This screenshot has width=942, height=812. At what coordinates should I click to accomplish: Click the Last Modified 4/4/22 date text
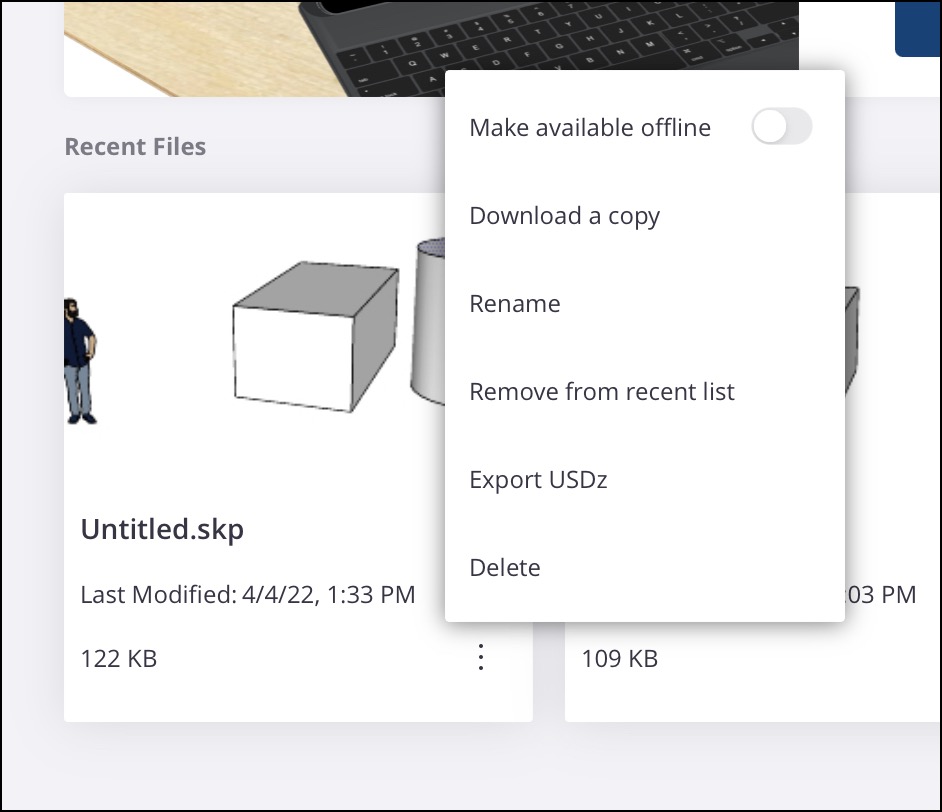pyautogui.click(x=247, y=595)
